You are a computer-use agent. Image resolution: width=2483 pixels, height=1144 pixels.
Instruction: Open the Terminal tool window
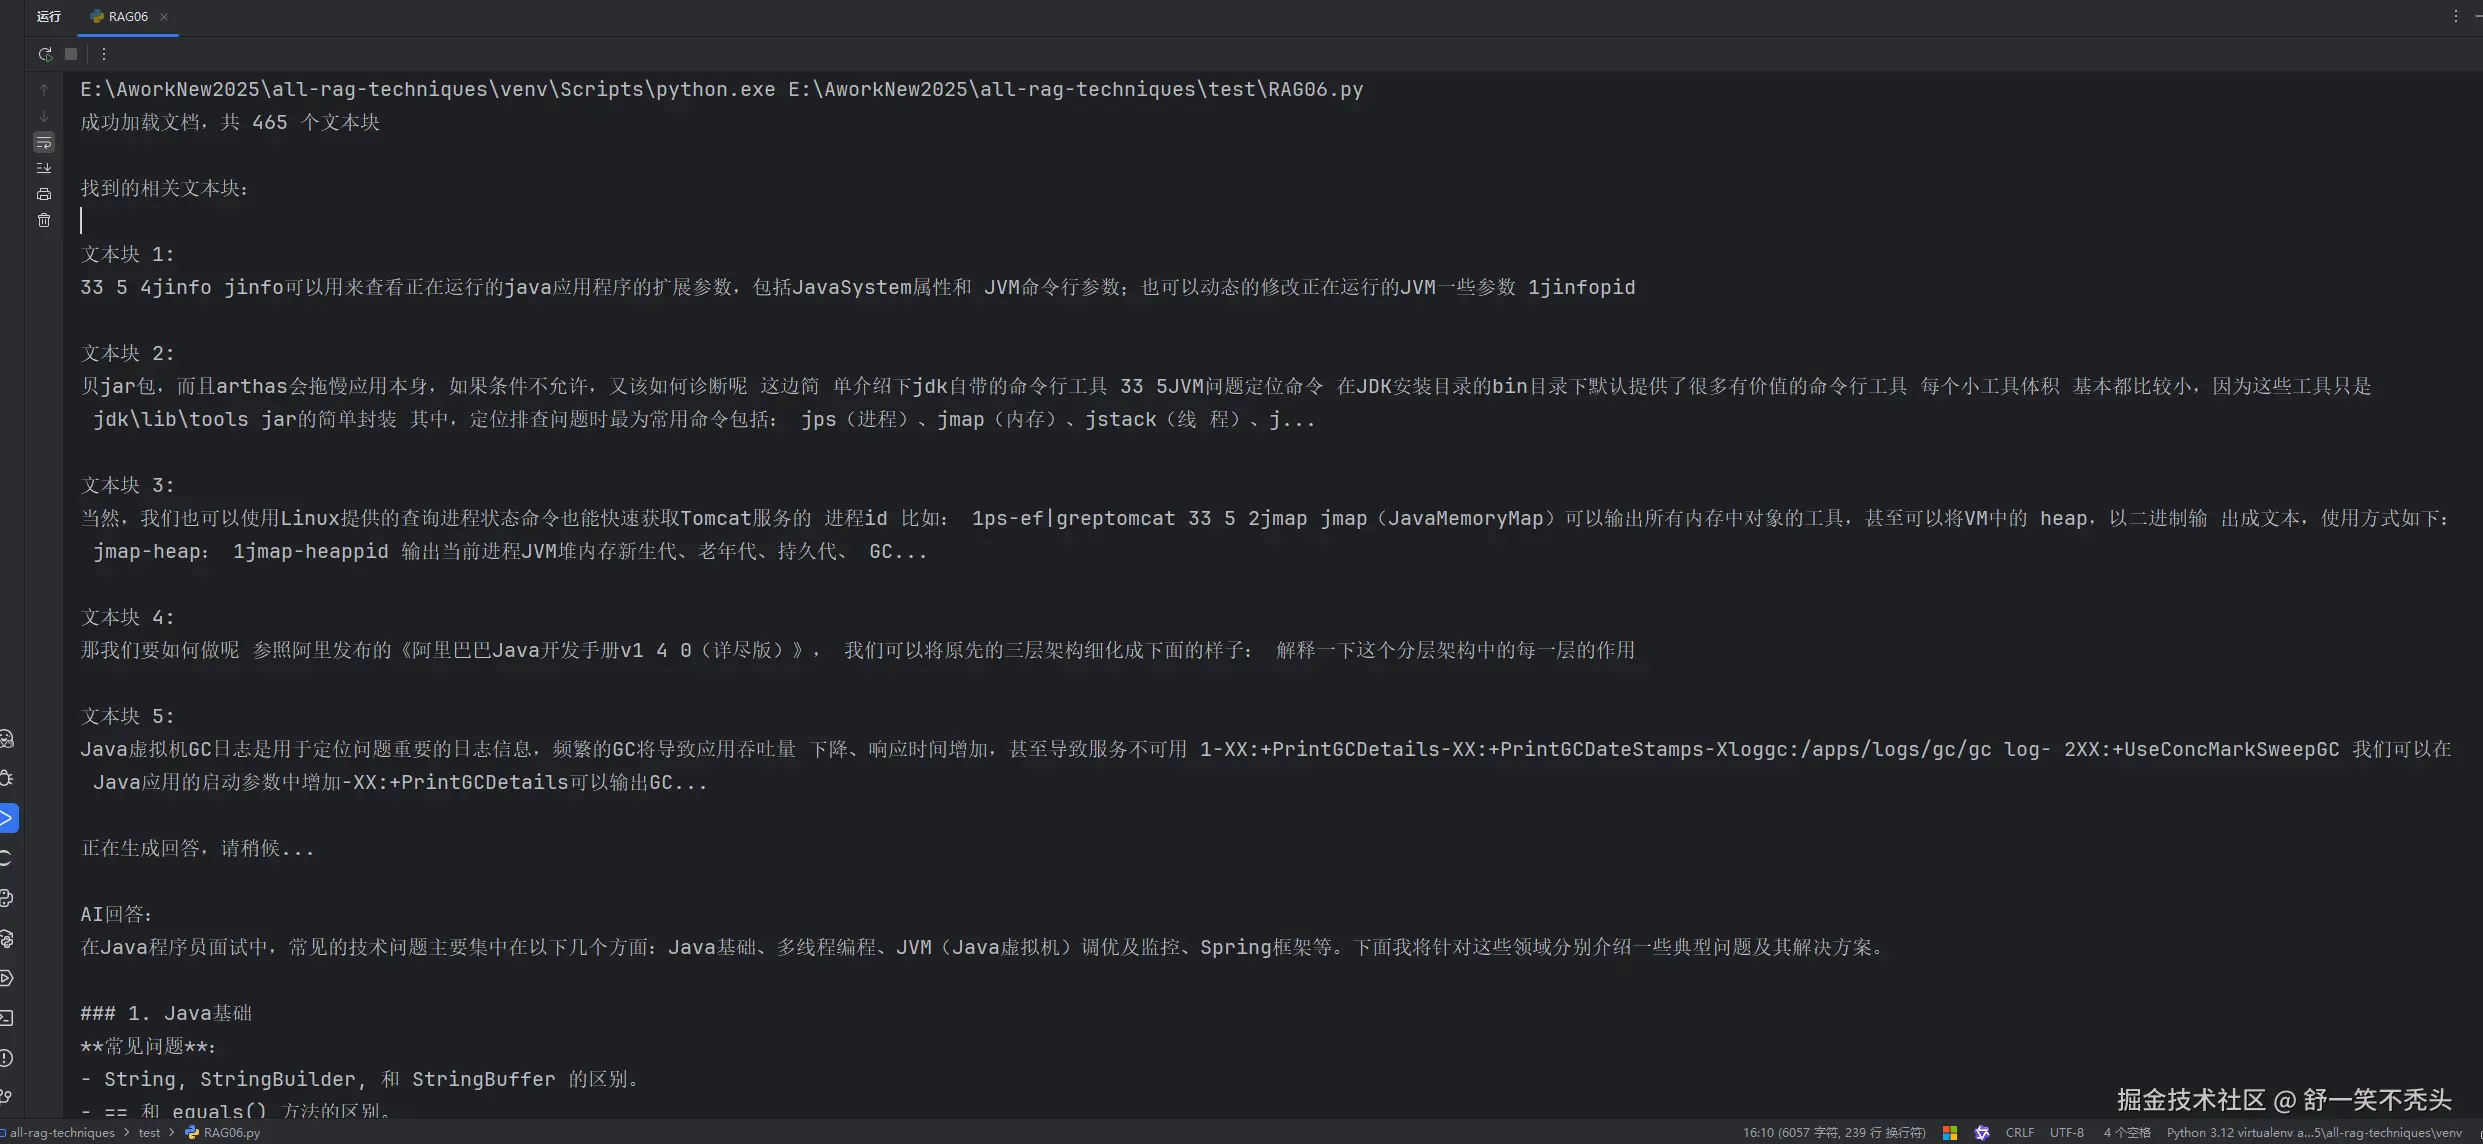7,1018
